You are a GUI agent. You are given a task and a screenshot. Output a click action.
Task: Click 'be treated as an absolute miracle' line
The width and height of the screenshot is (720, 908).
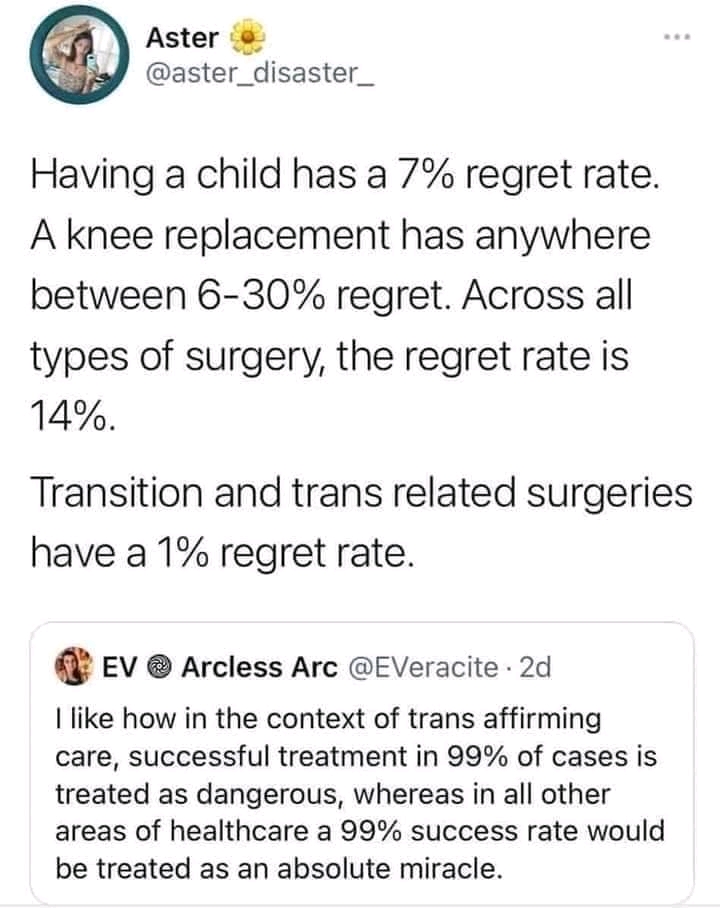278,869
